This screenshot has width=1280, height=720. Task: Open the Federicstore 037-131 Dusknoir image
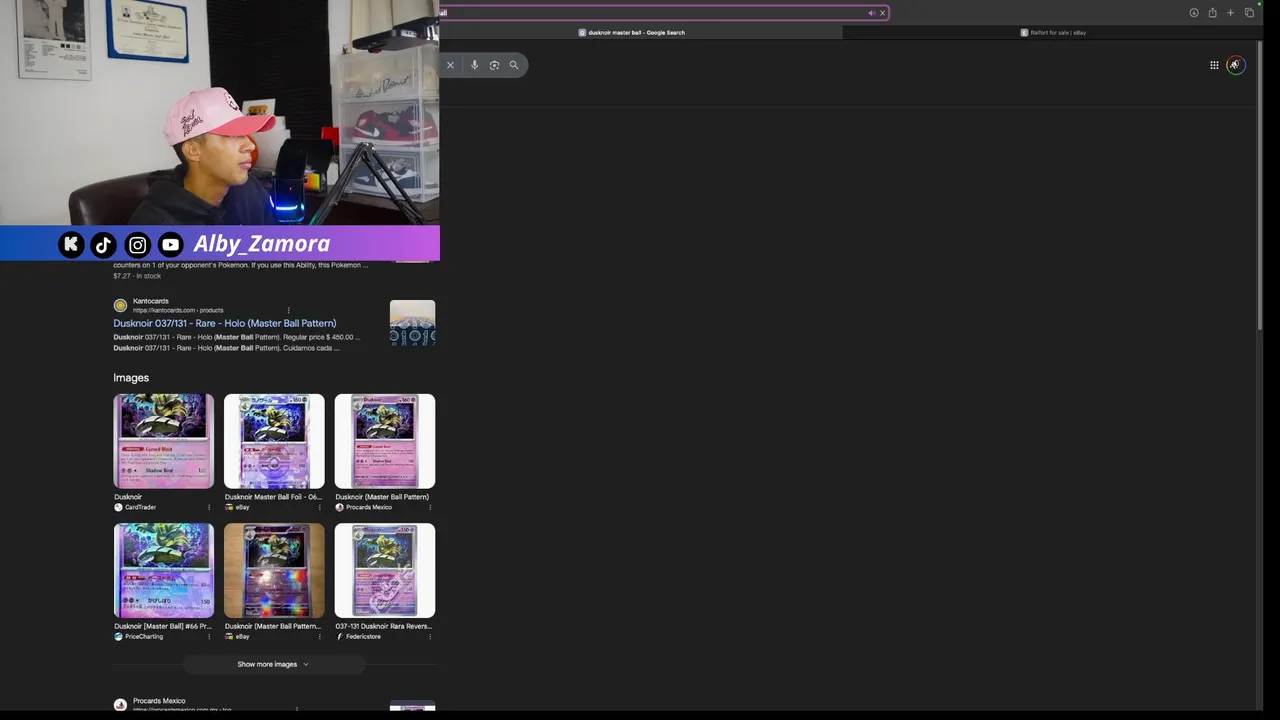point(385,570)
